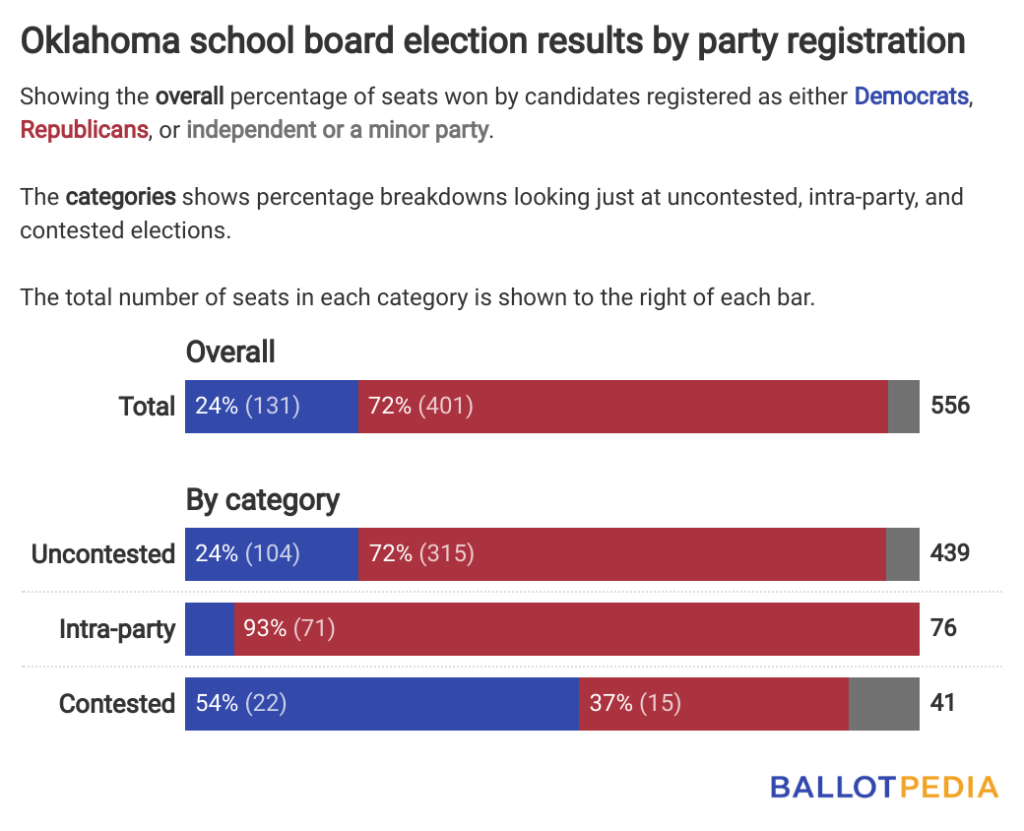The height and width of the screenshot is (831, 1024).
Task: Click the blue Democrats legend text
Action: coord(912,97)
